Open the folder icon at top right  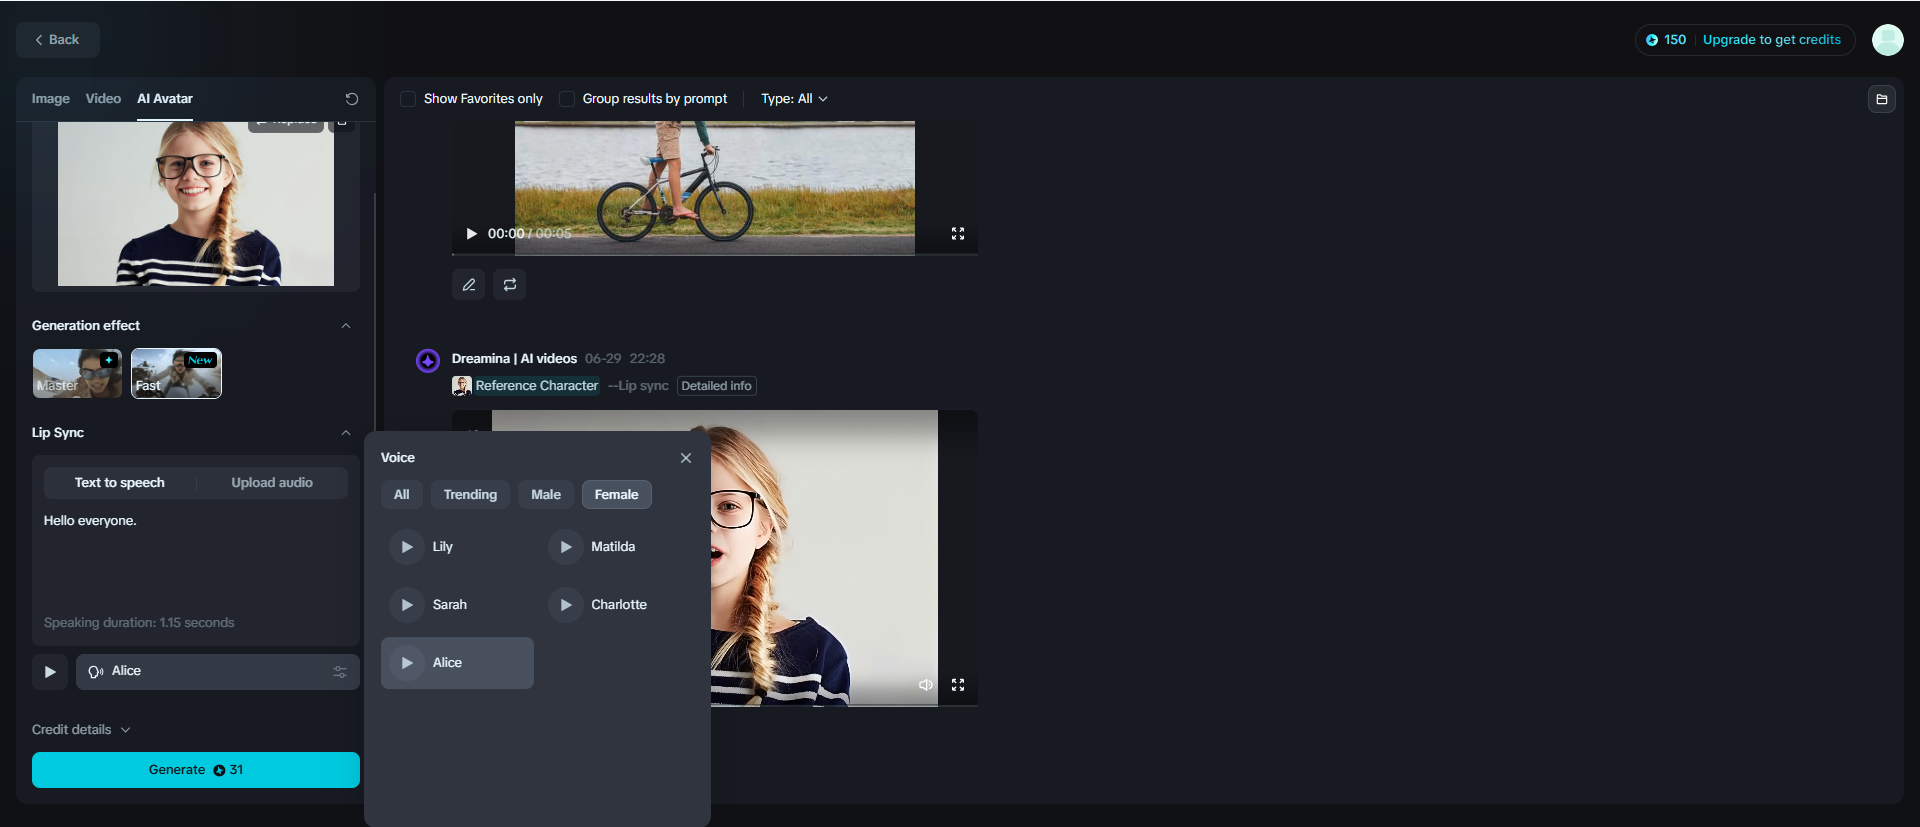pyautogui.click(x=1882, y=99)
